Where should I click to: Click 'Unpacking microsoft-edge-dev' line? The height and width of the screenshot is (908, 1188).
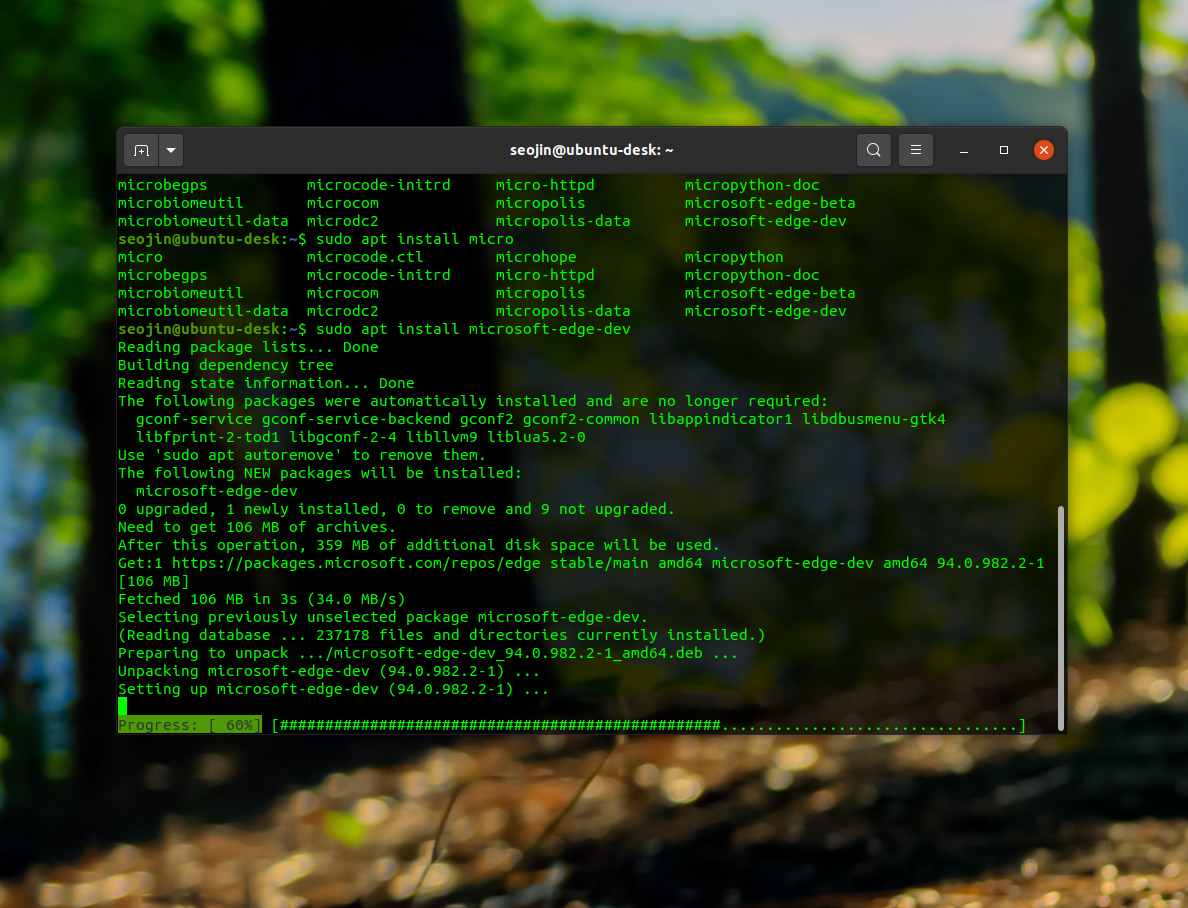coord(329,671)
